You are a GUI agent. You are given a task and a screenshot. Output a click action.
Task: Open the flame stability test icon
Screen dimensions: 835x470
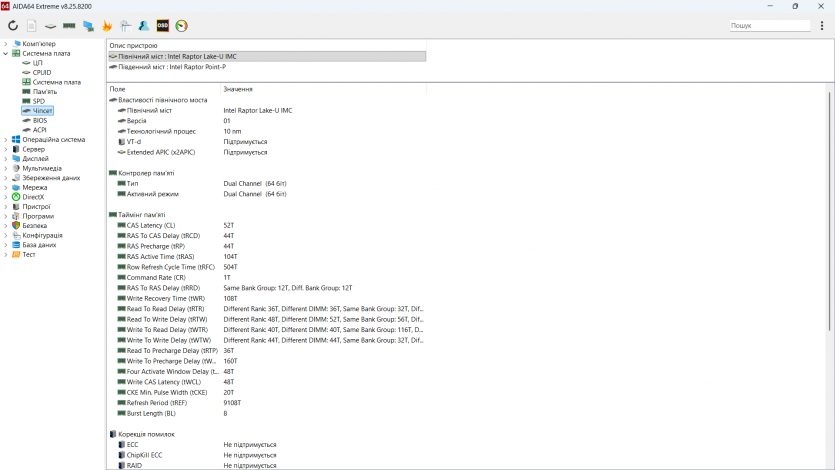pos(107,25)
